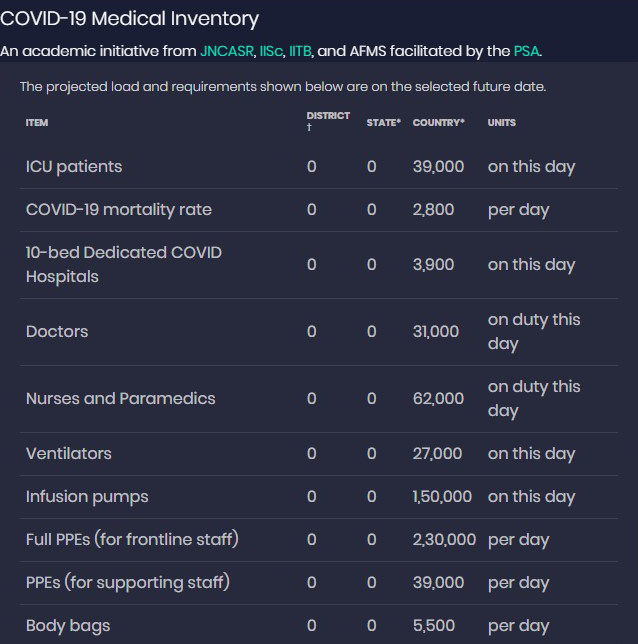Image resolution: width=638 pixels, height=644 pixels.
Task: Open the JNCASR link
Action: [x=227, y=51]
